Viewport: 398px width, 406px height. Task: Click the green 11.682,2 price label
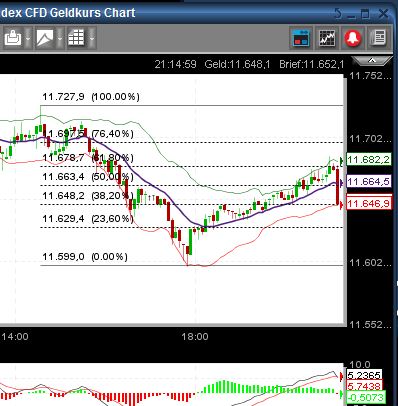click(x=369, y=160)
